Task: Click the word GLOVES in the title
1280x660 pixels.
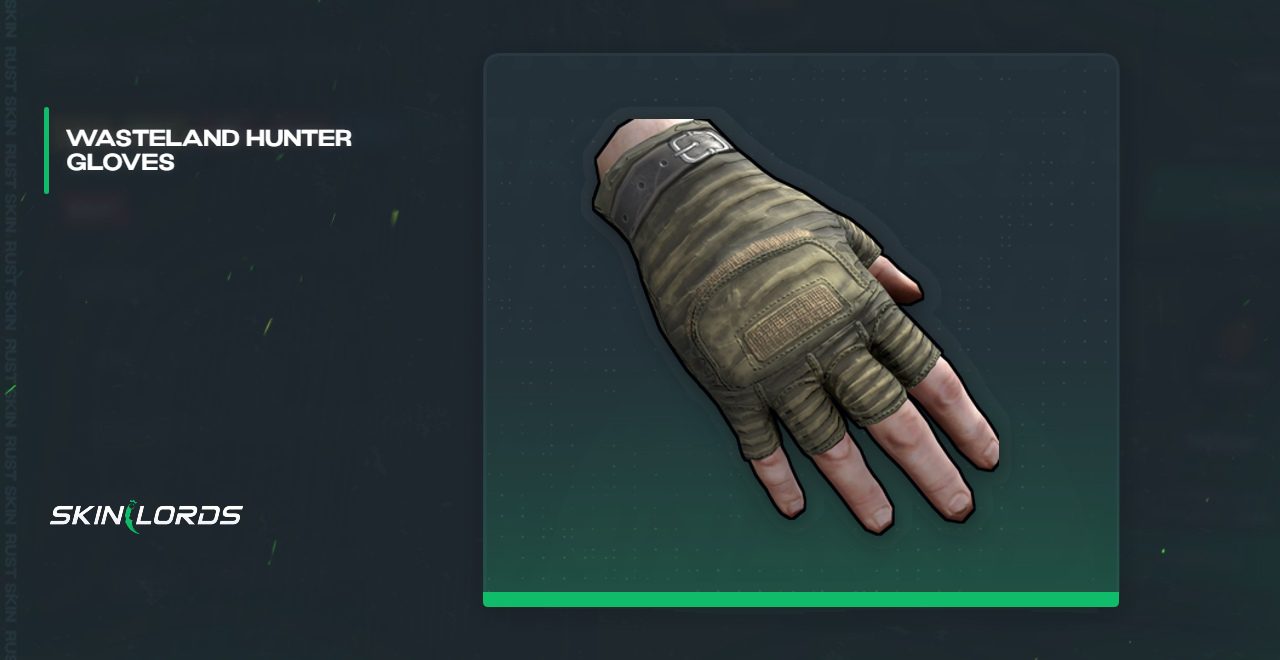Action: pyautogui.click(x=120, y=162)
